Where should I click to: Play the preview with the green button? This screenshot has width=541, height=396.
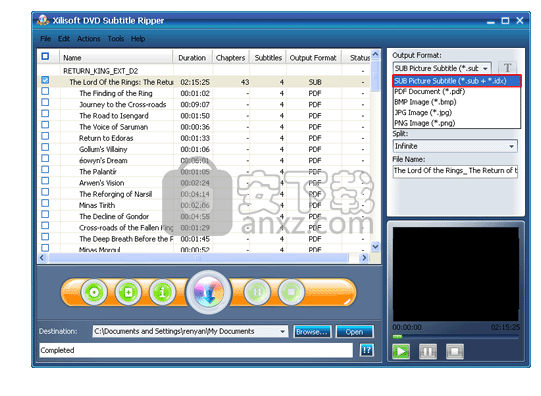(x=401, y=352)
